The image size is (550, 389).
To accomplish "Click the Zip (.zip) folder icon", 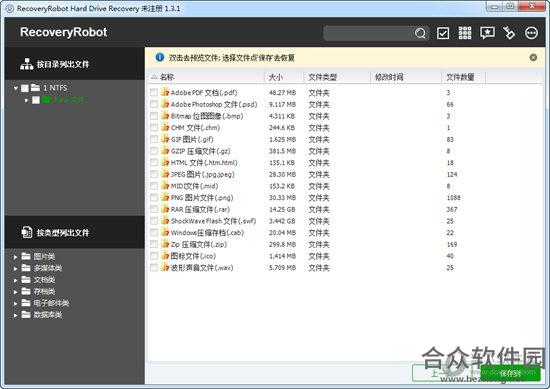I will [x=165, y=244].
